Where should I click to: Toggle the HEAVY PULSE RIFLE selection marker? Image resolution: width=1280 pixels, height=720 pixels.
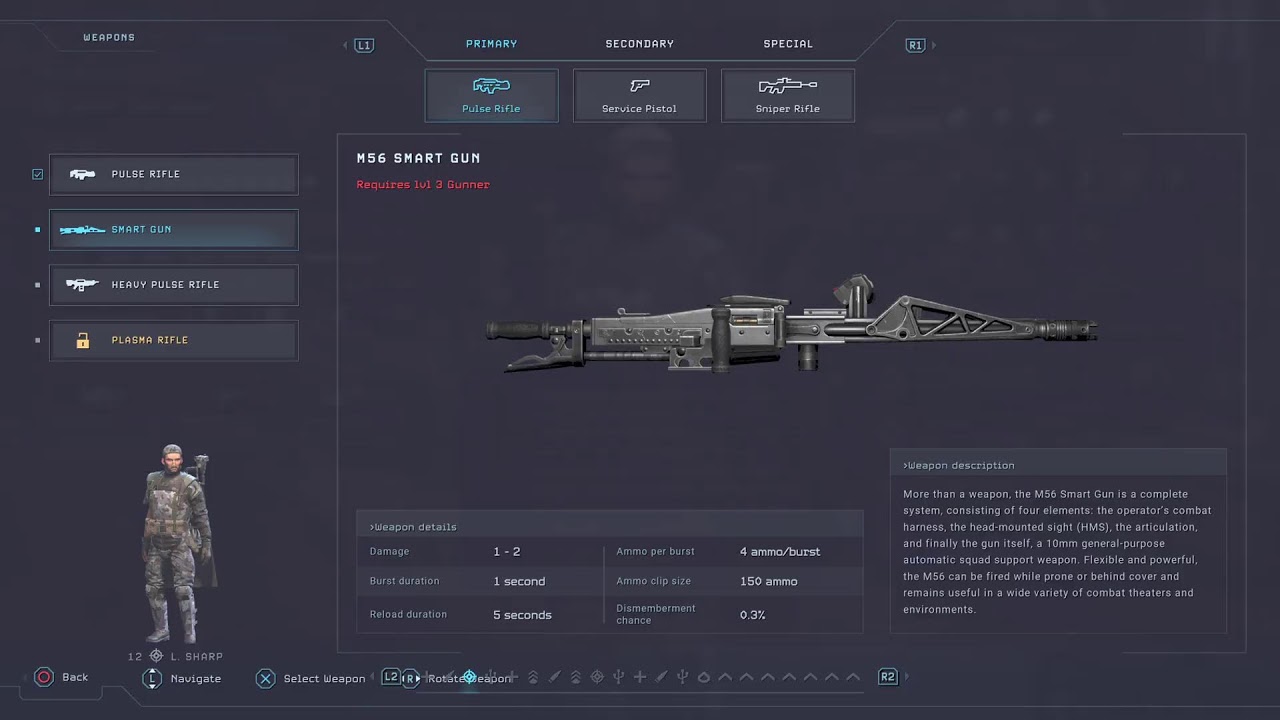pyautogui.click(x=38, y=285)
